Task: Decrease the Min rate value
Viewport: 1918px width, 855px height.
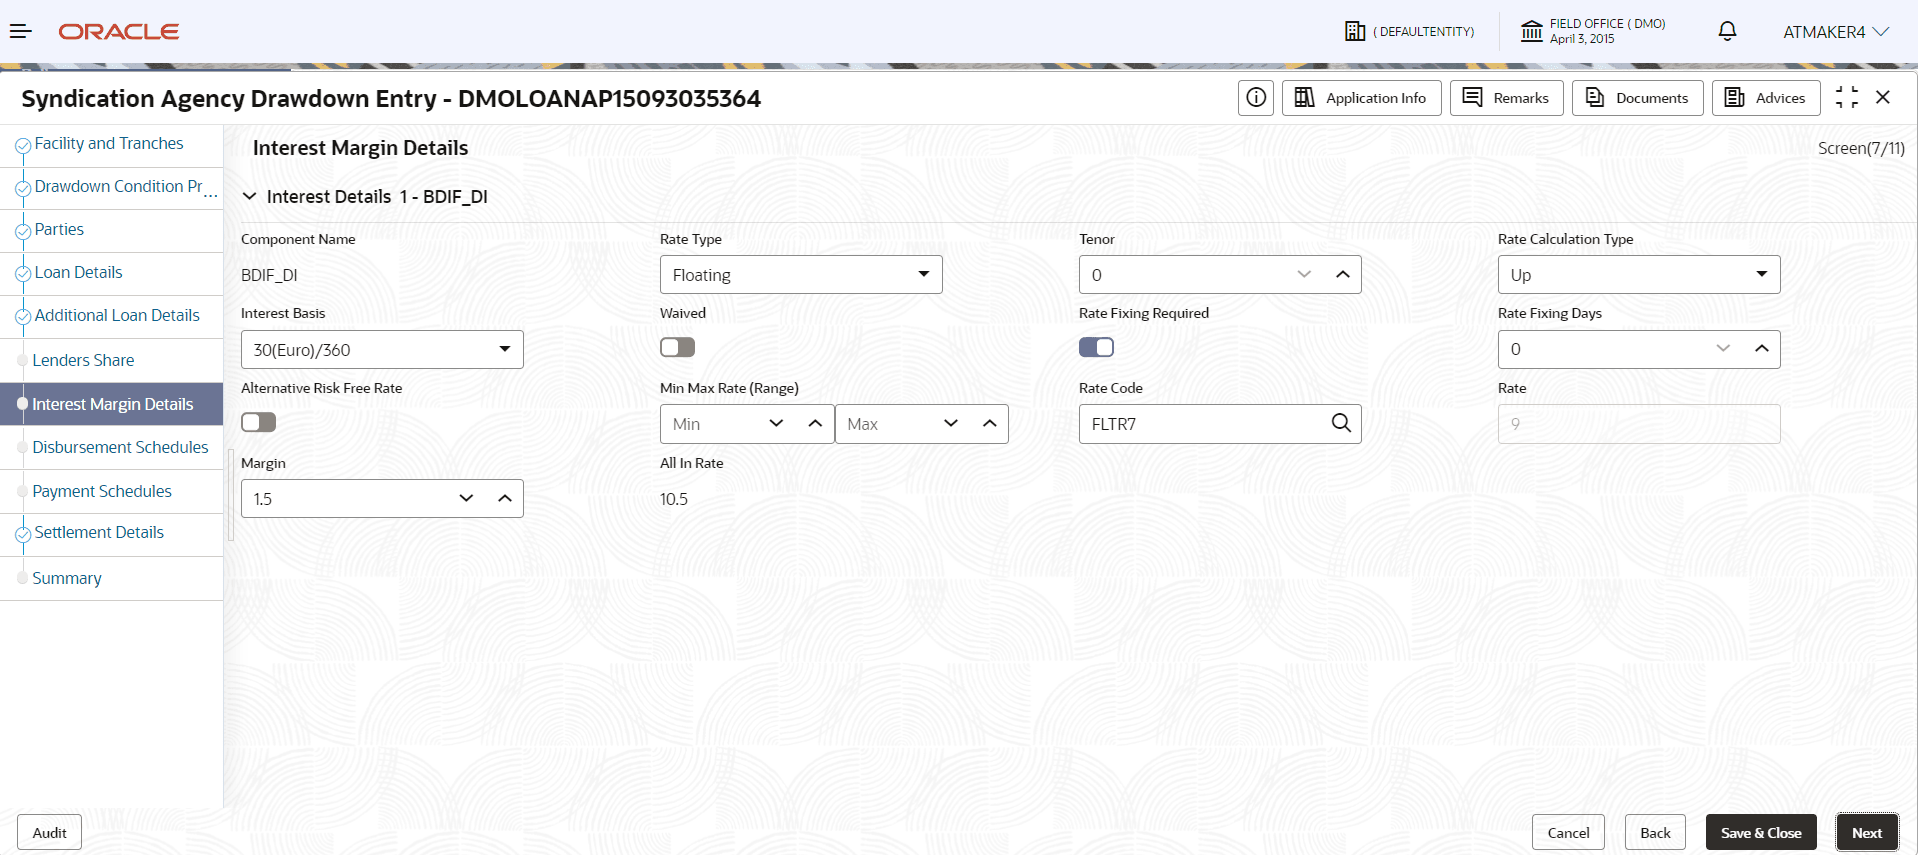Action: (776, 424)
